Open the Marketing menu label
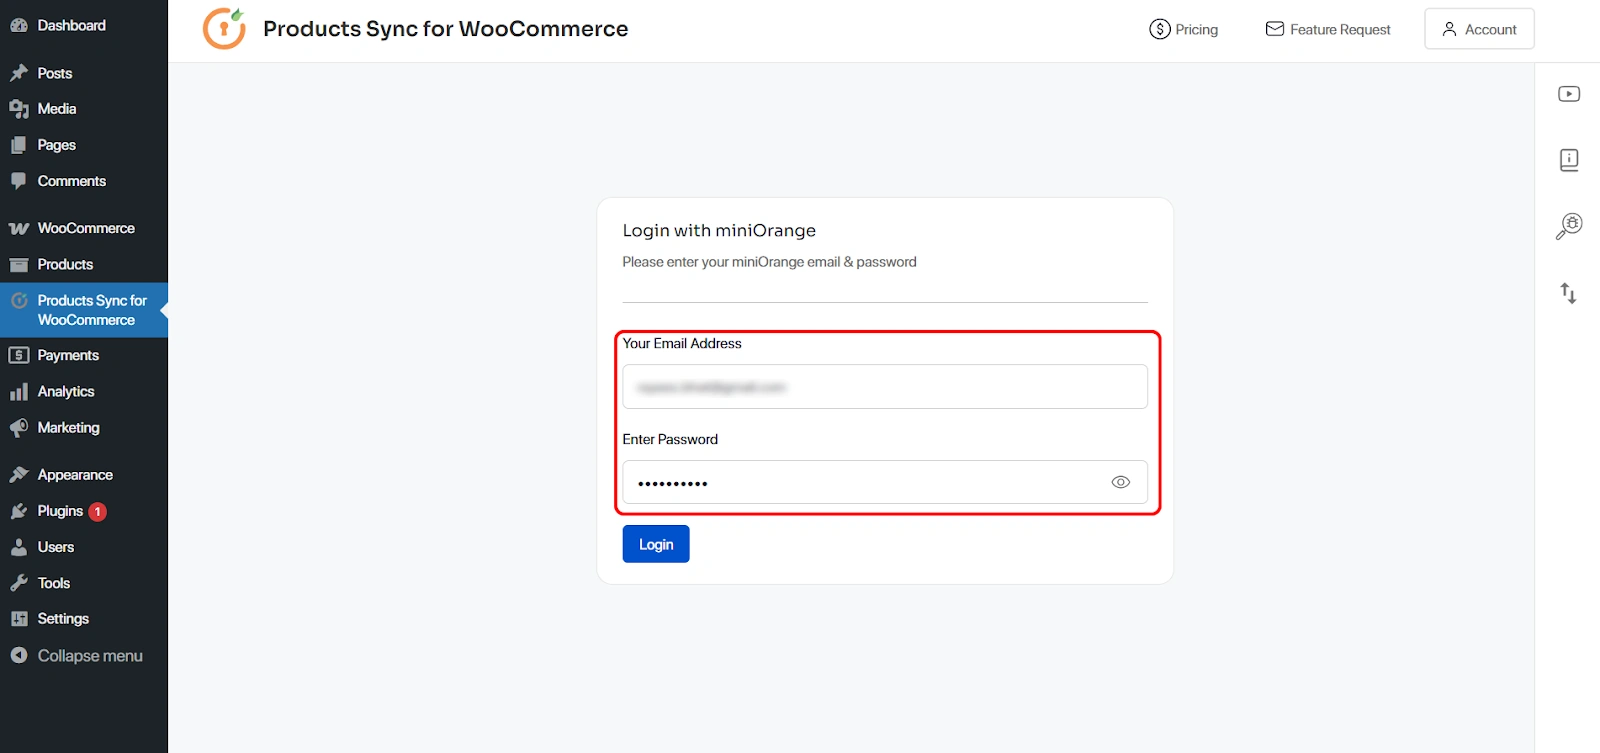1600x753 pixels. point(69,427)
